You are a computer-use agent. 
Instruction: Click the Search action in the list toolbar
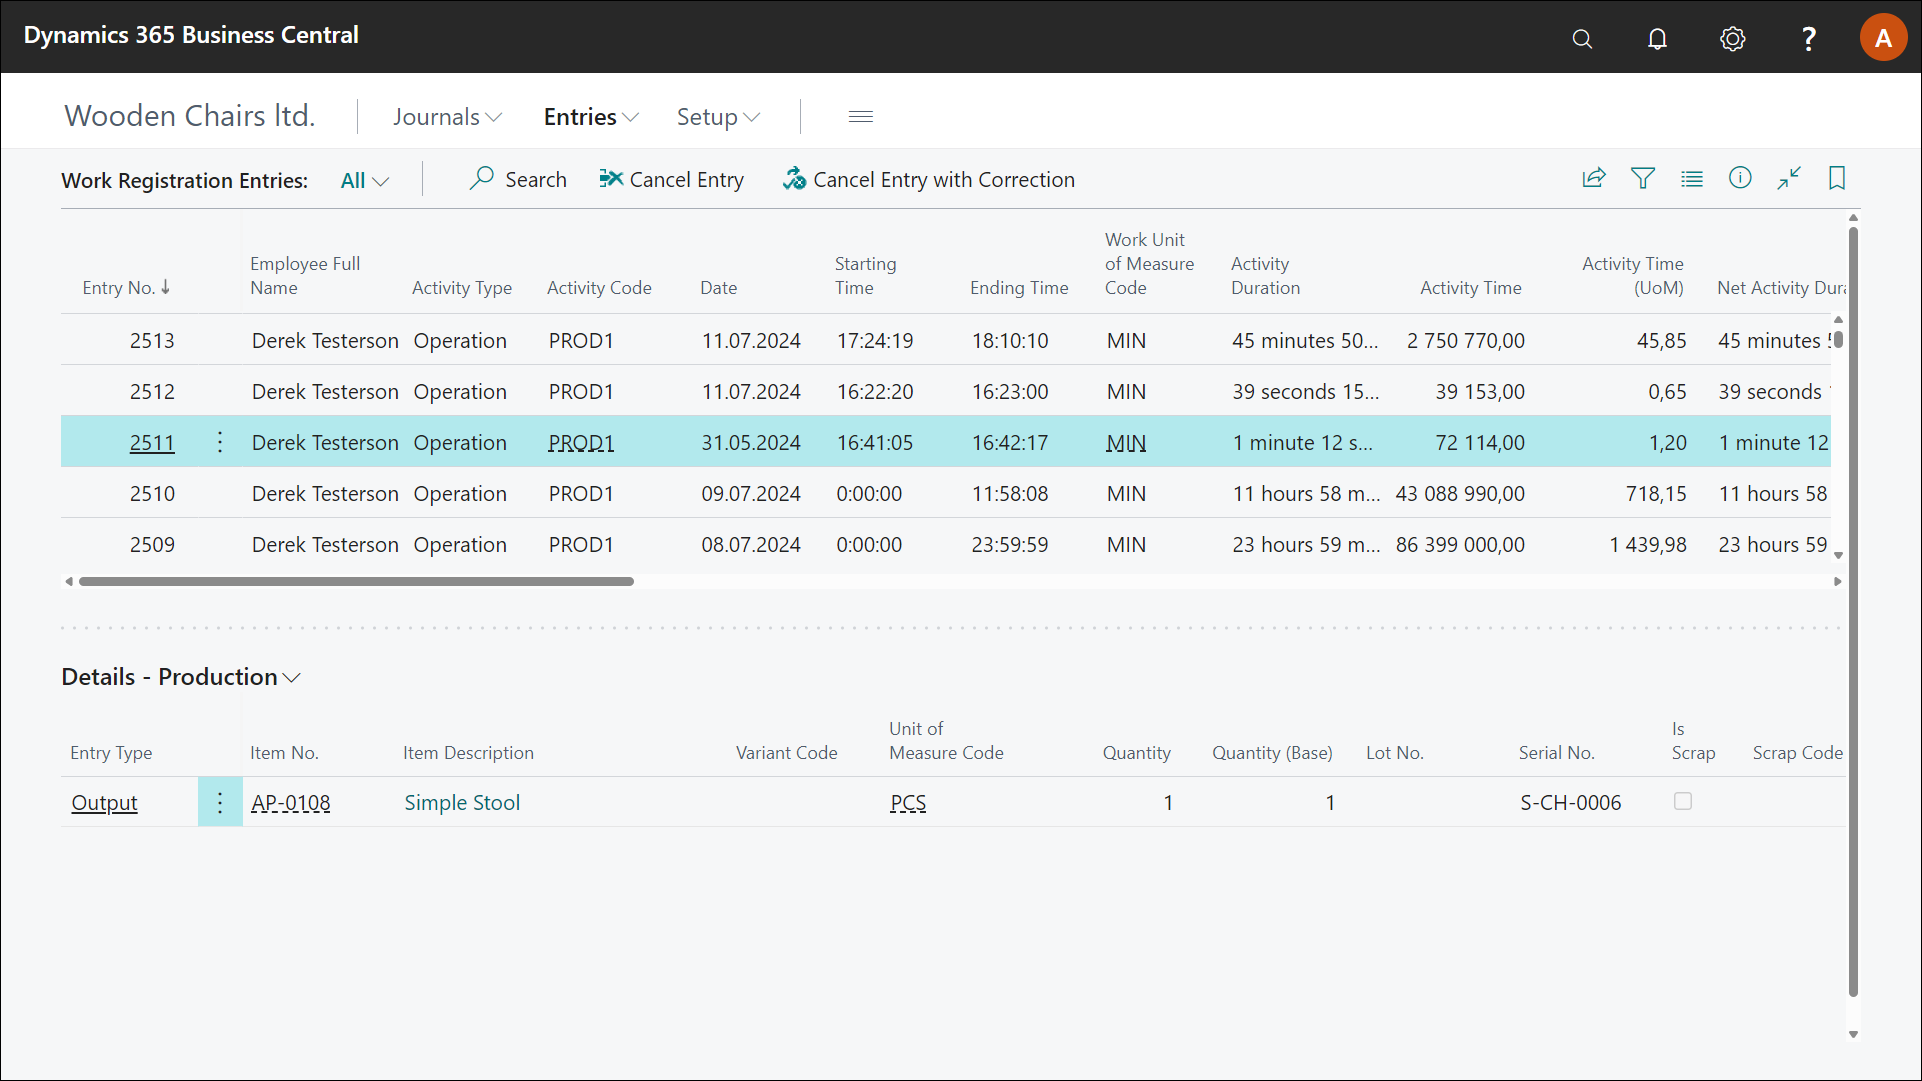518,180
